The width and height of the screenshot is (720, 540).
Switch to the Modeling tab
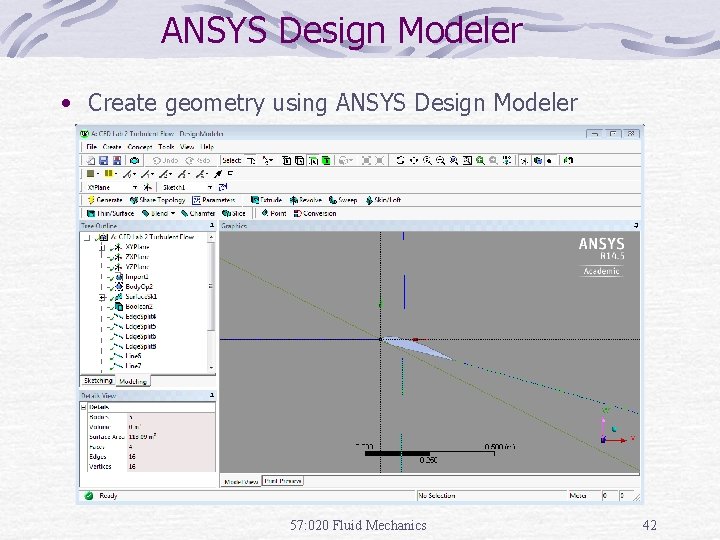(133, 381)
